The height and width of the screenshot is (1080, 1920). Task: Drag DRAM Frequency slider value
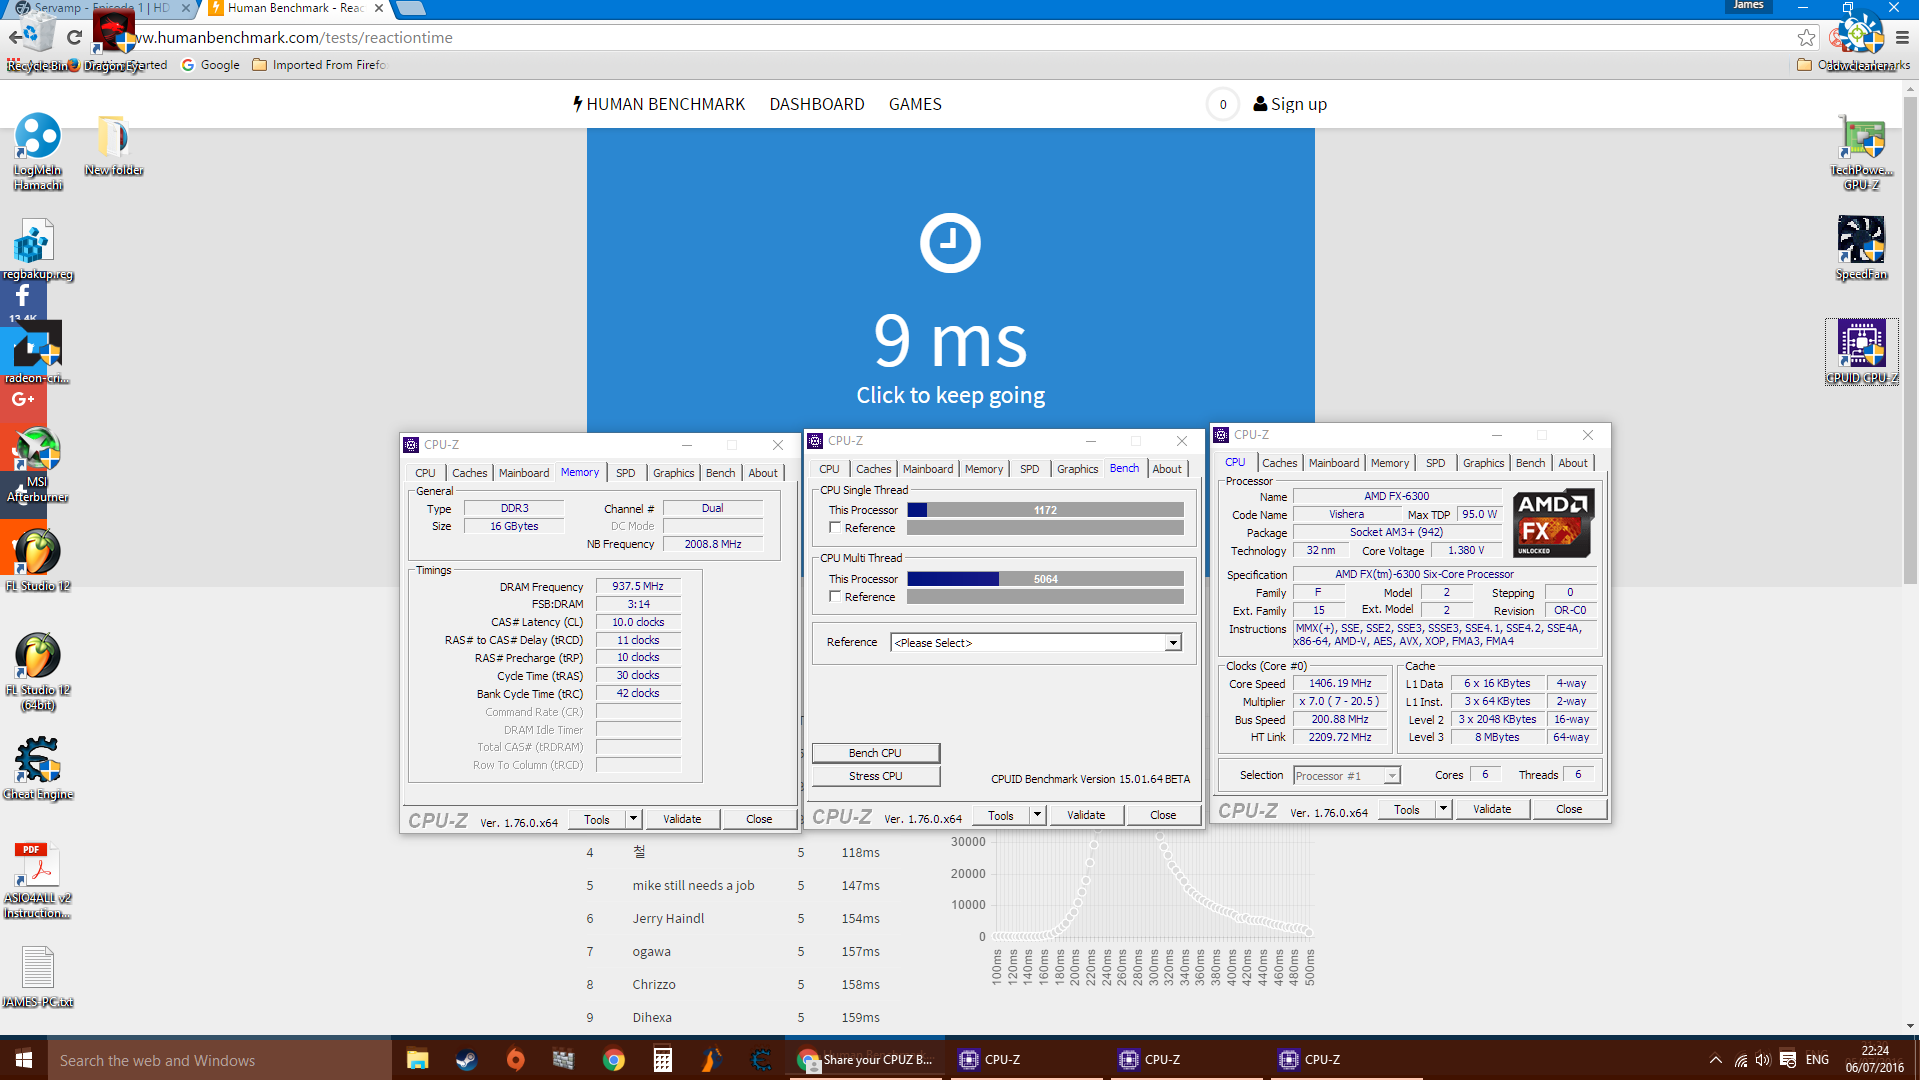tap(637, 585)
